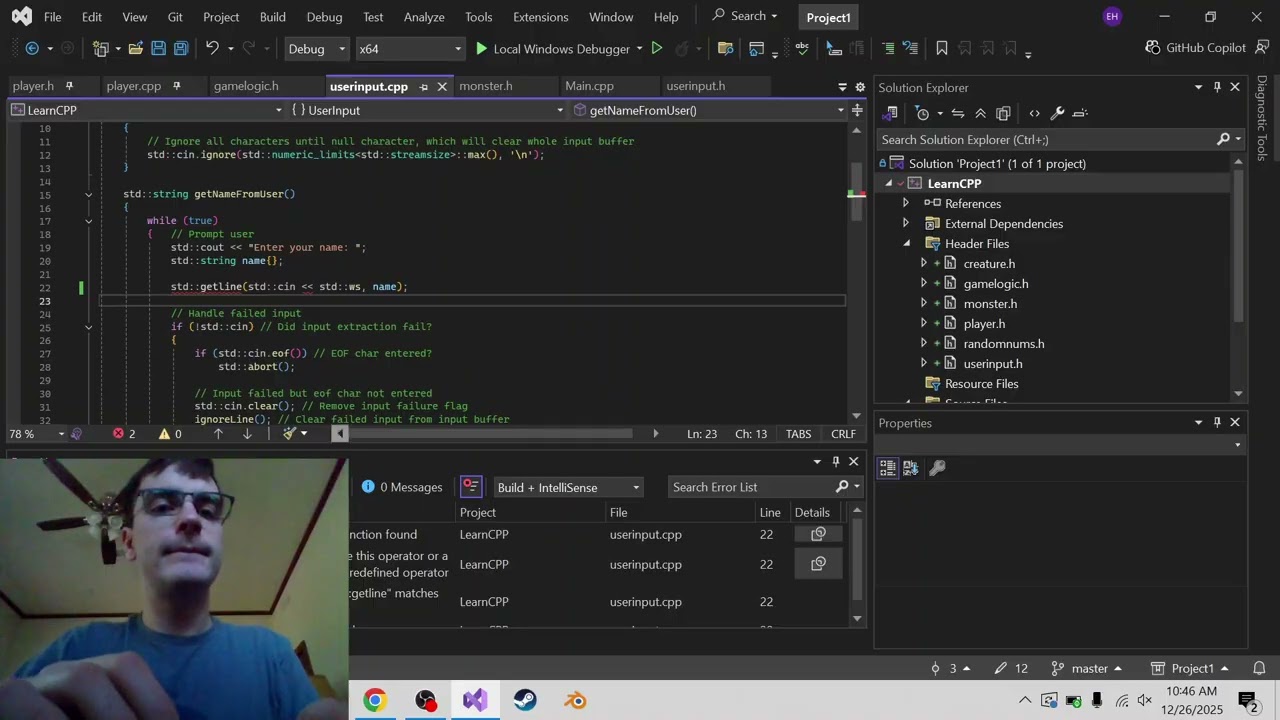Viewport: 1280px width, 720px height.
Task: Toggle pin on player.cpp tab
Action: coord(176,86)
